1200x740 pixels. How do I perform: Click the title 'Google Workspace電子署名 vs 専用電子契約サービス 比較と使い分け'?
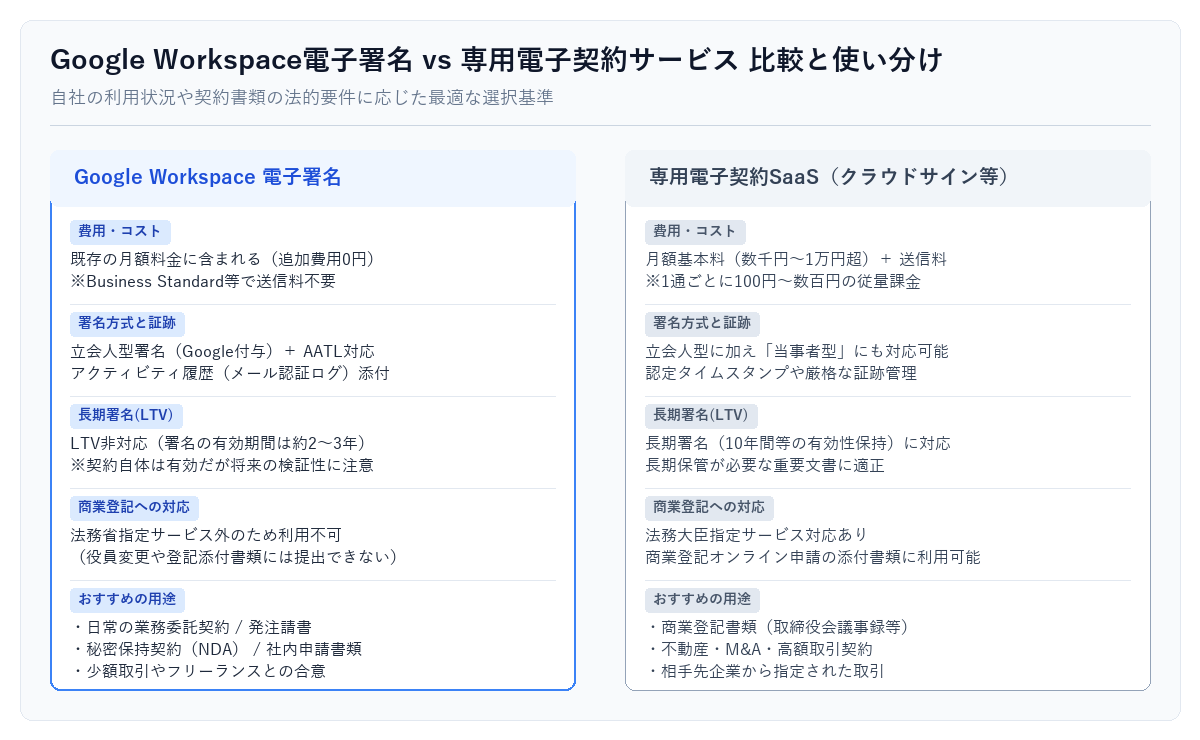496,60
